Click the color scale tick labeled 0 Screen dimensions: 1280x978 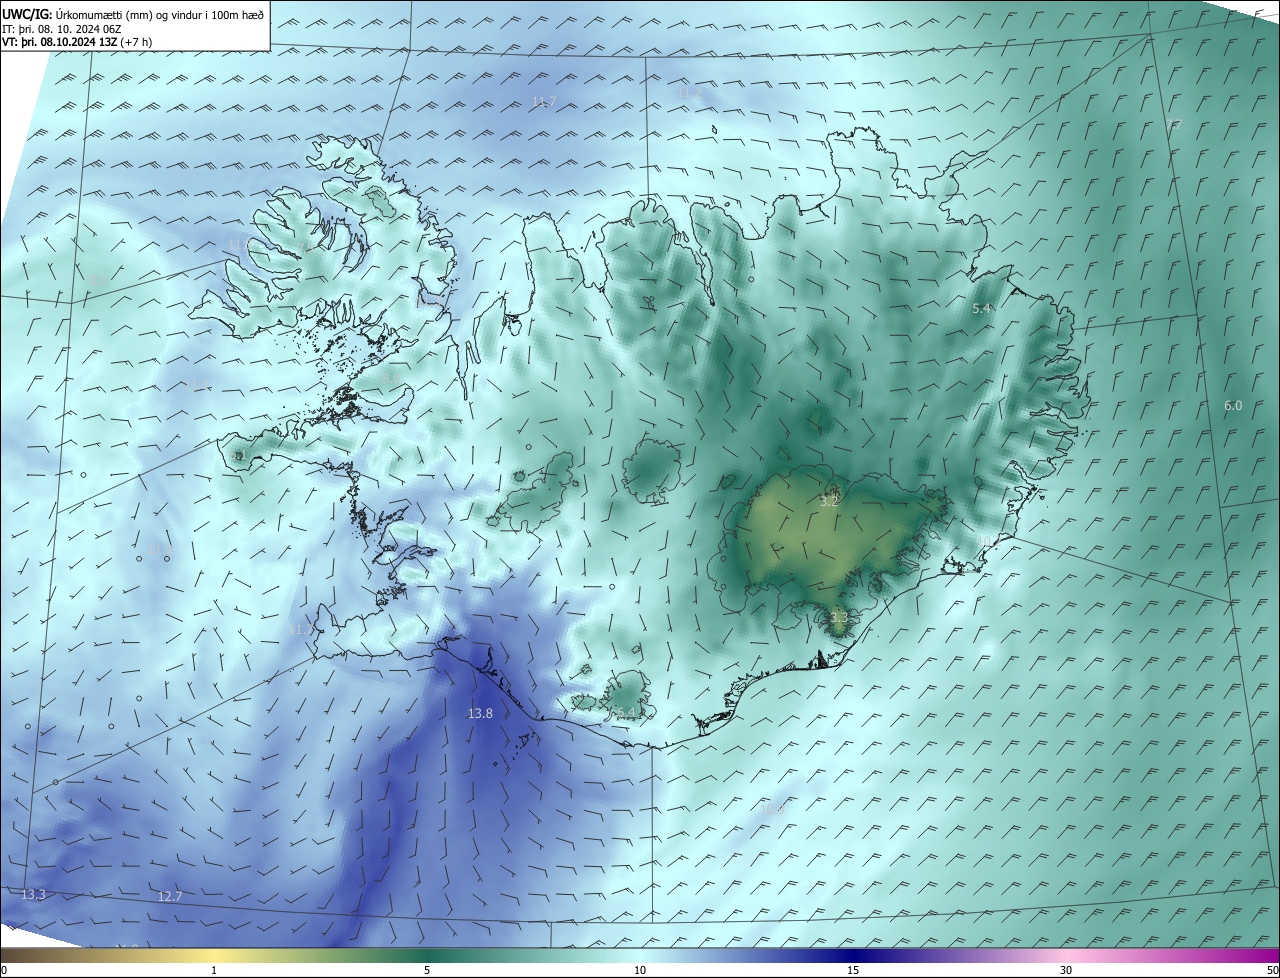[x=4, y=970]
